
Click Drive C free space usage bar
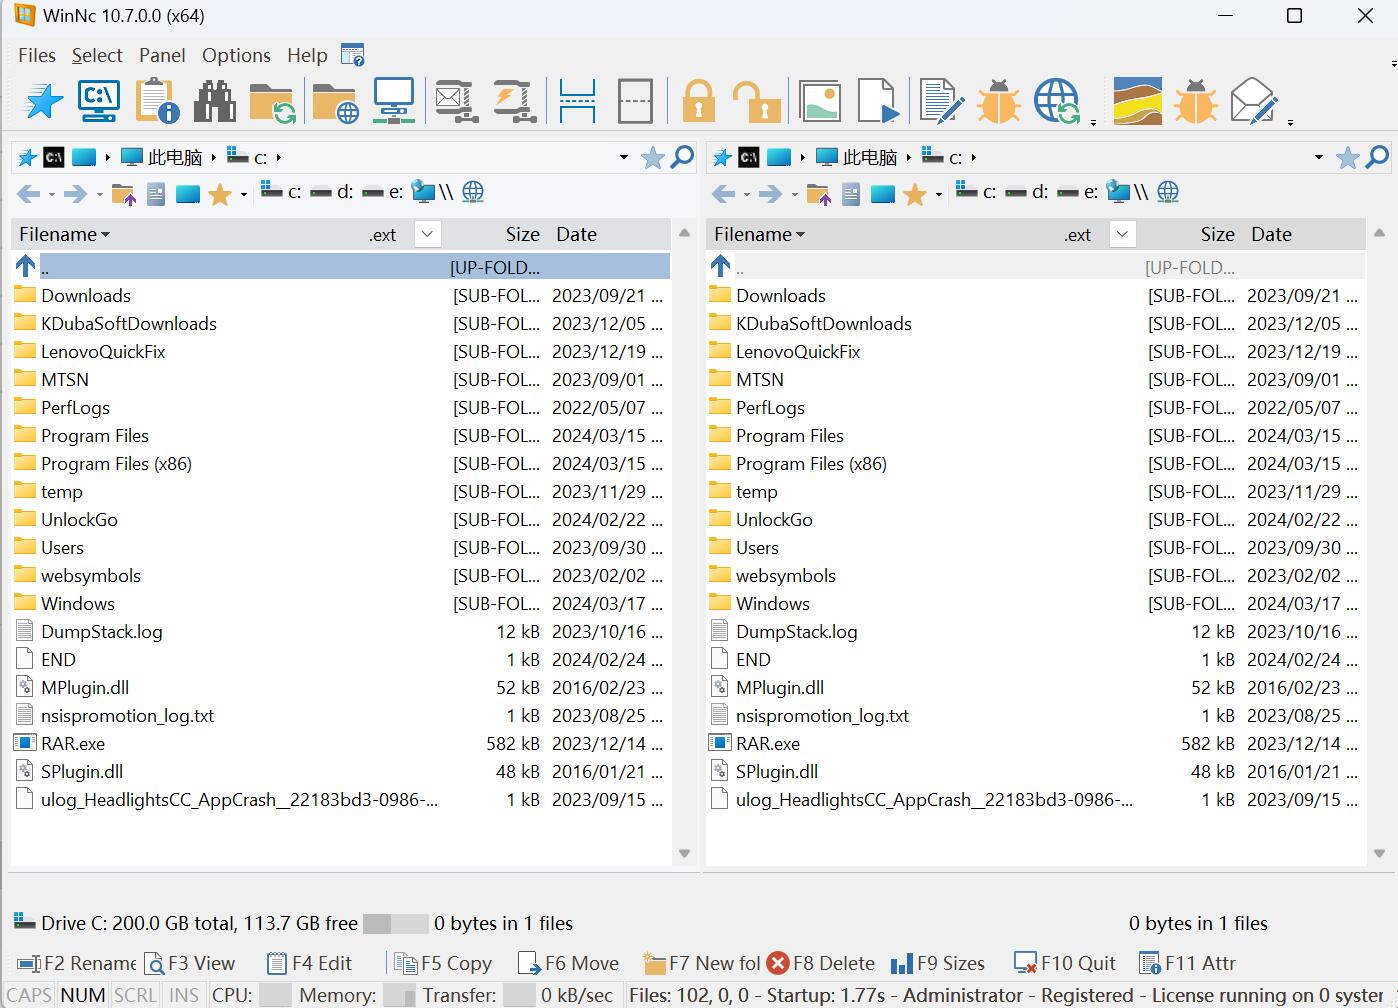coord(395,923)
